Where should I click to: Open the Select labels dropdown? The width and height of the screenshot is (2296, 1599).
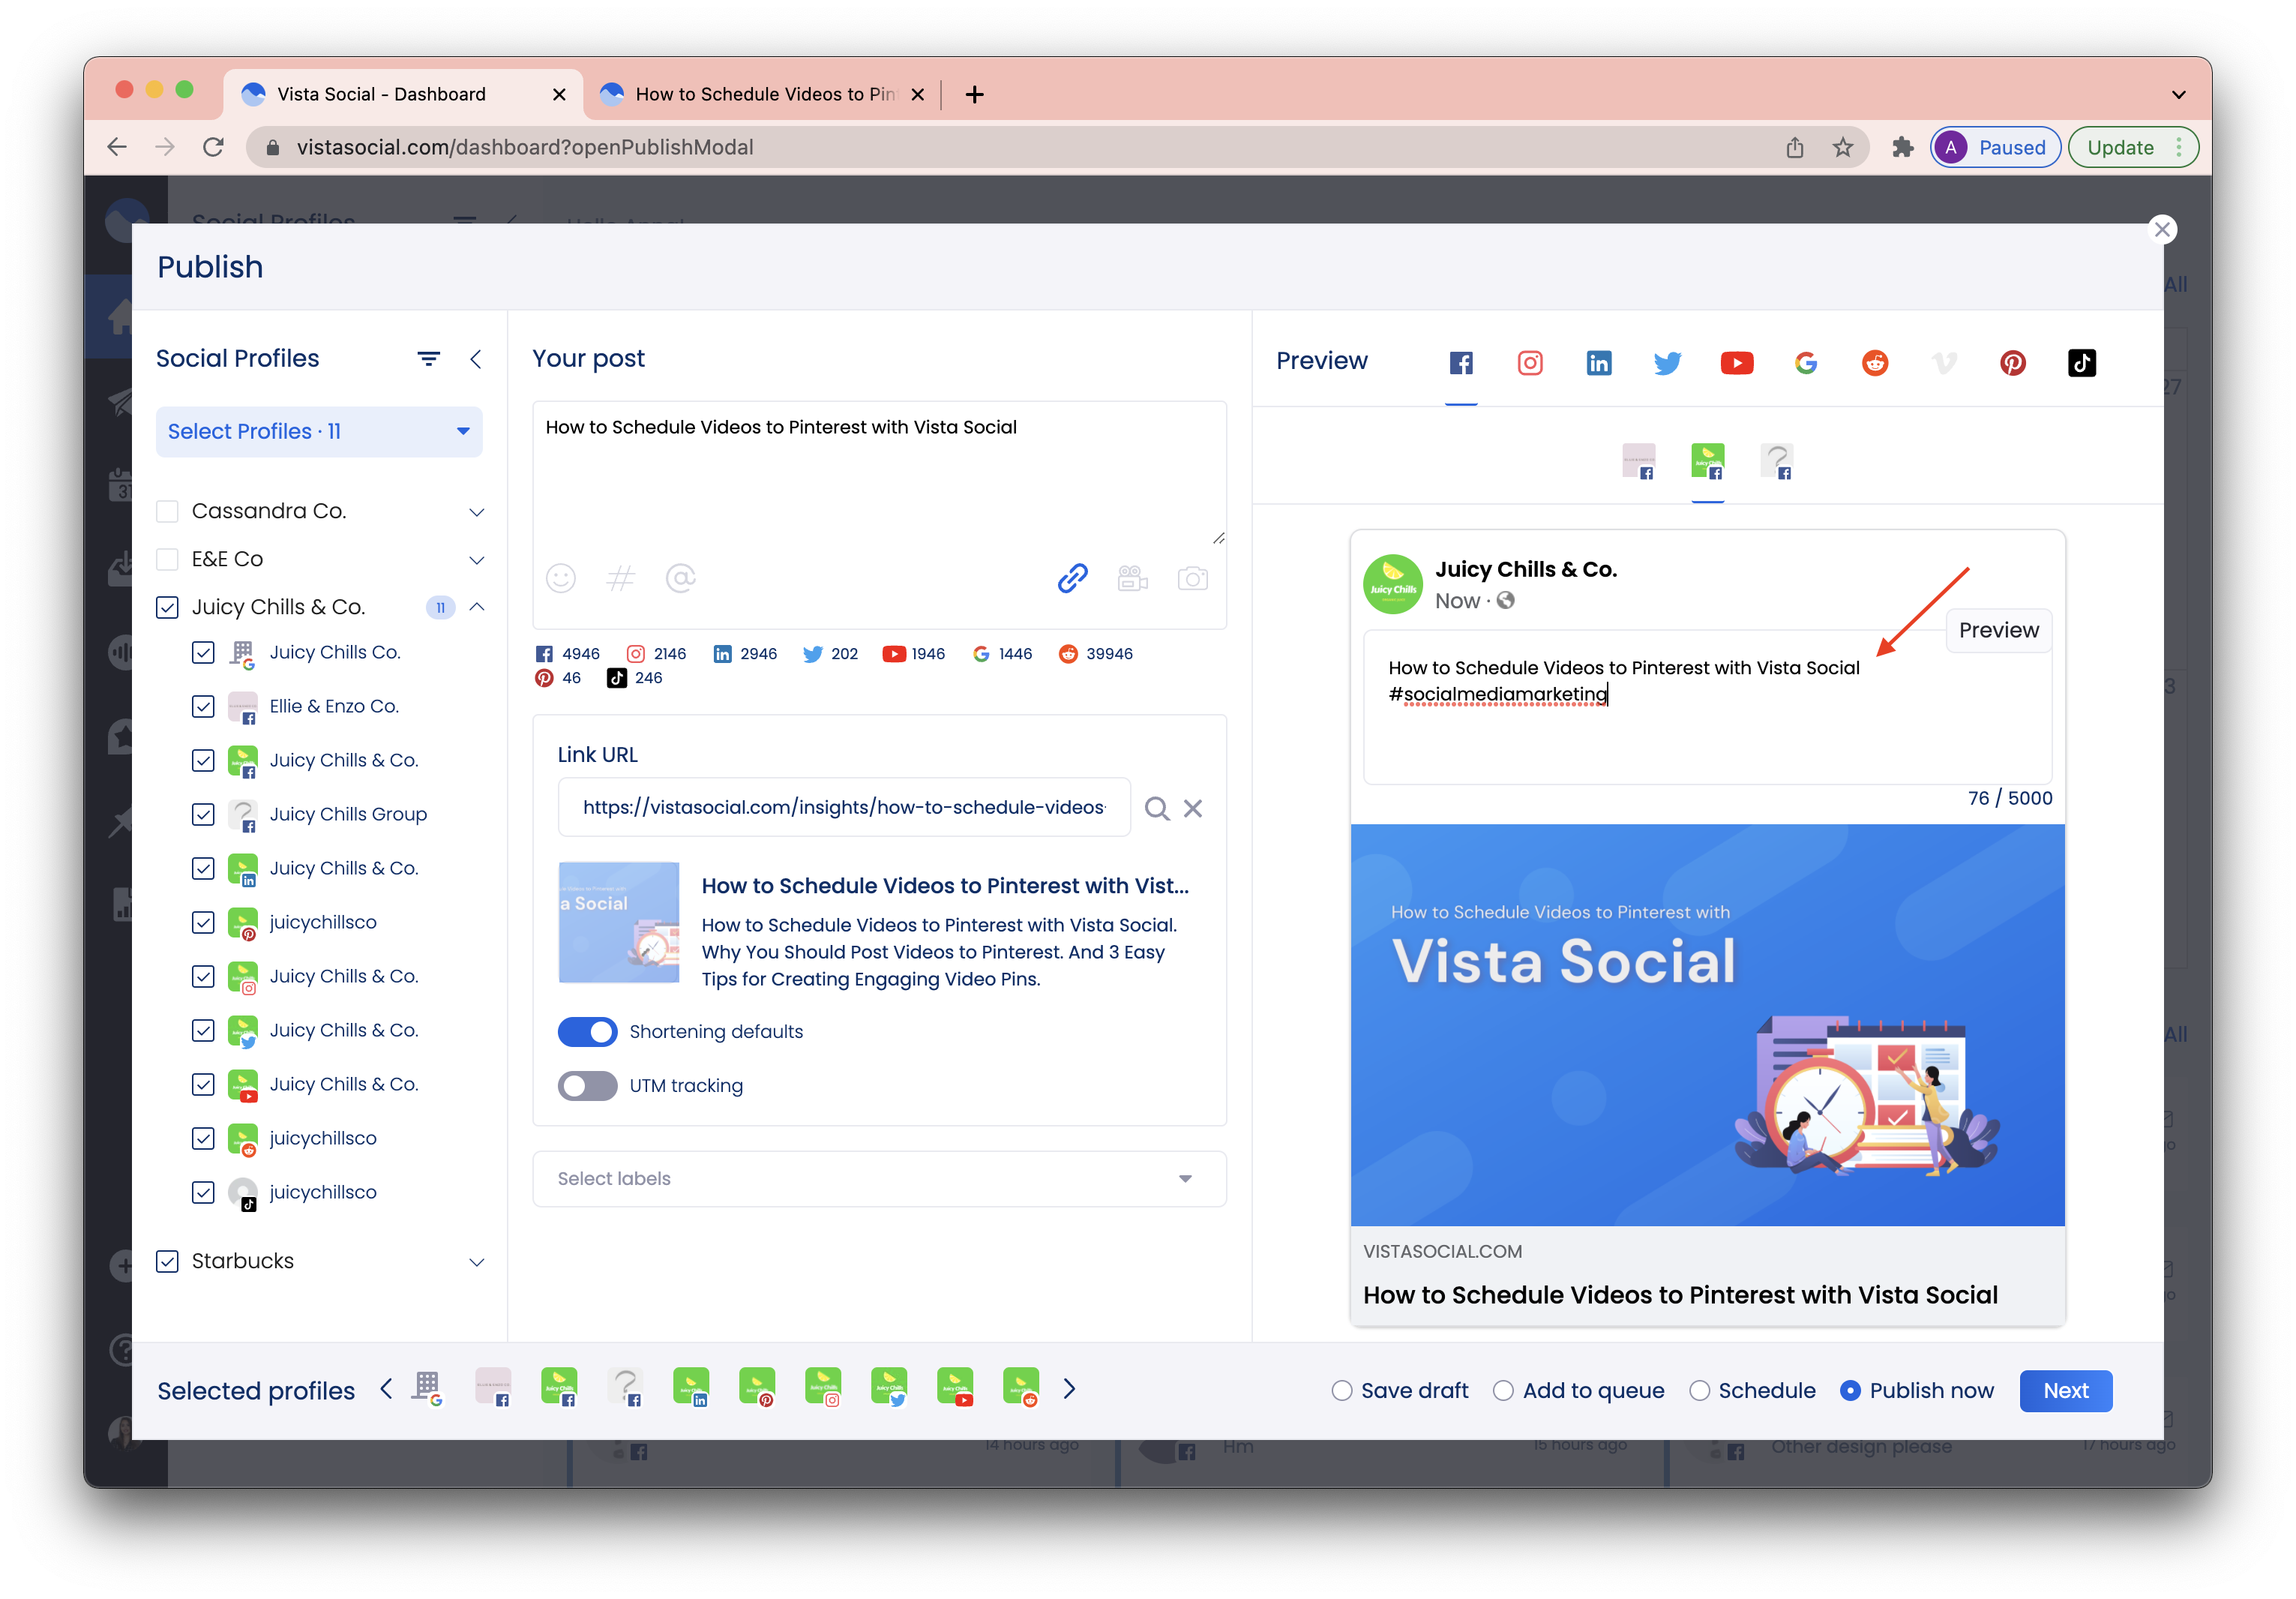[x=879, y=1179]
